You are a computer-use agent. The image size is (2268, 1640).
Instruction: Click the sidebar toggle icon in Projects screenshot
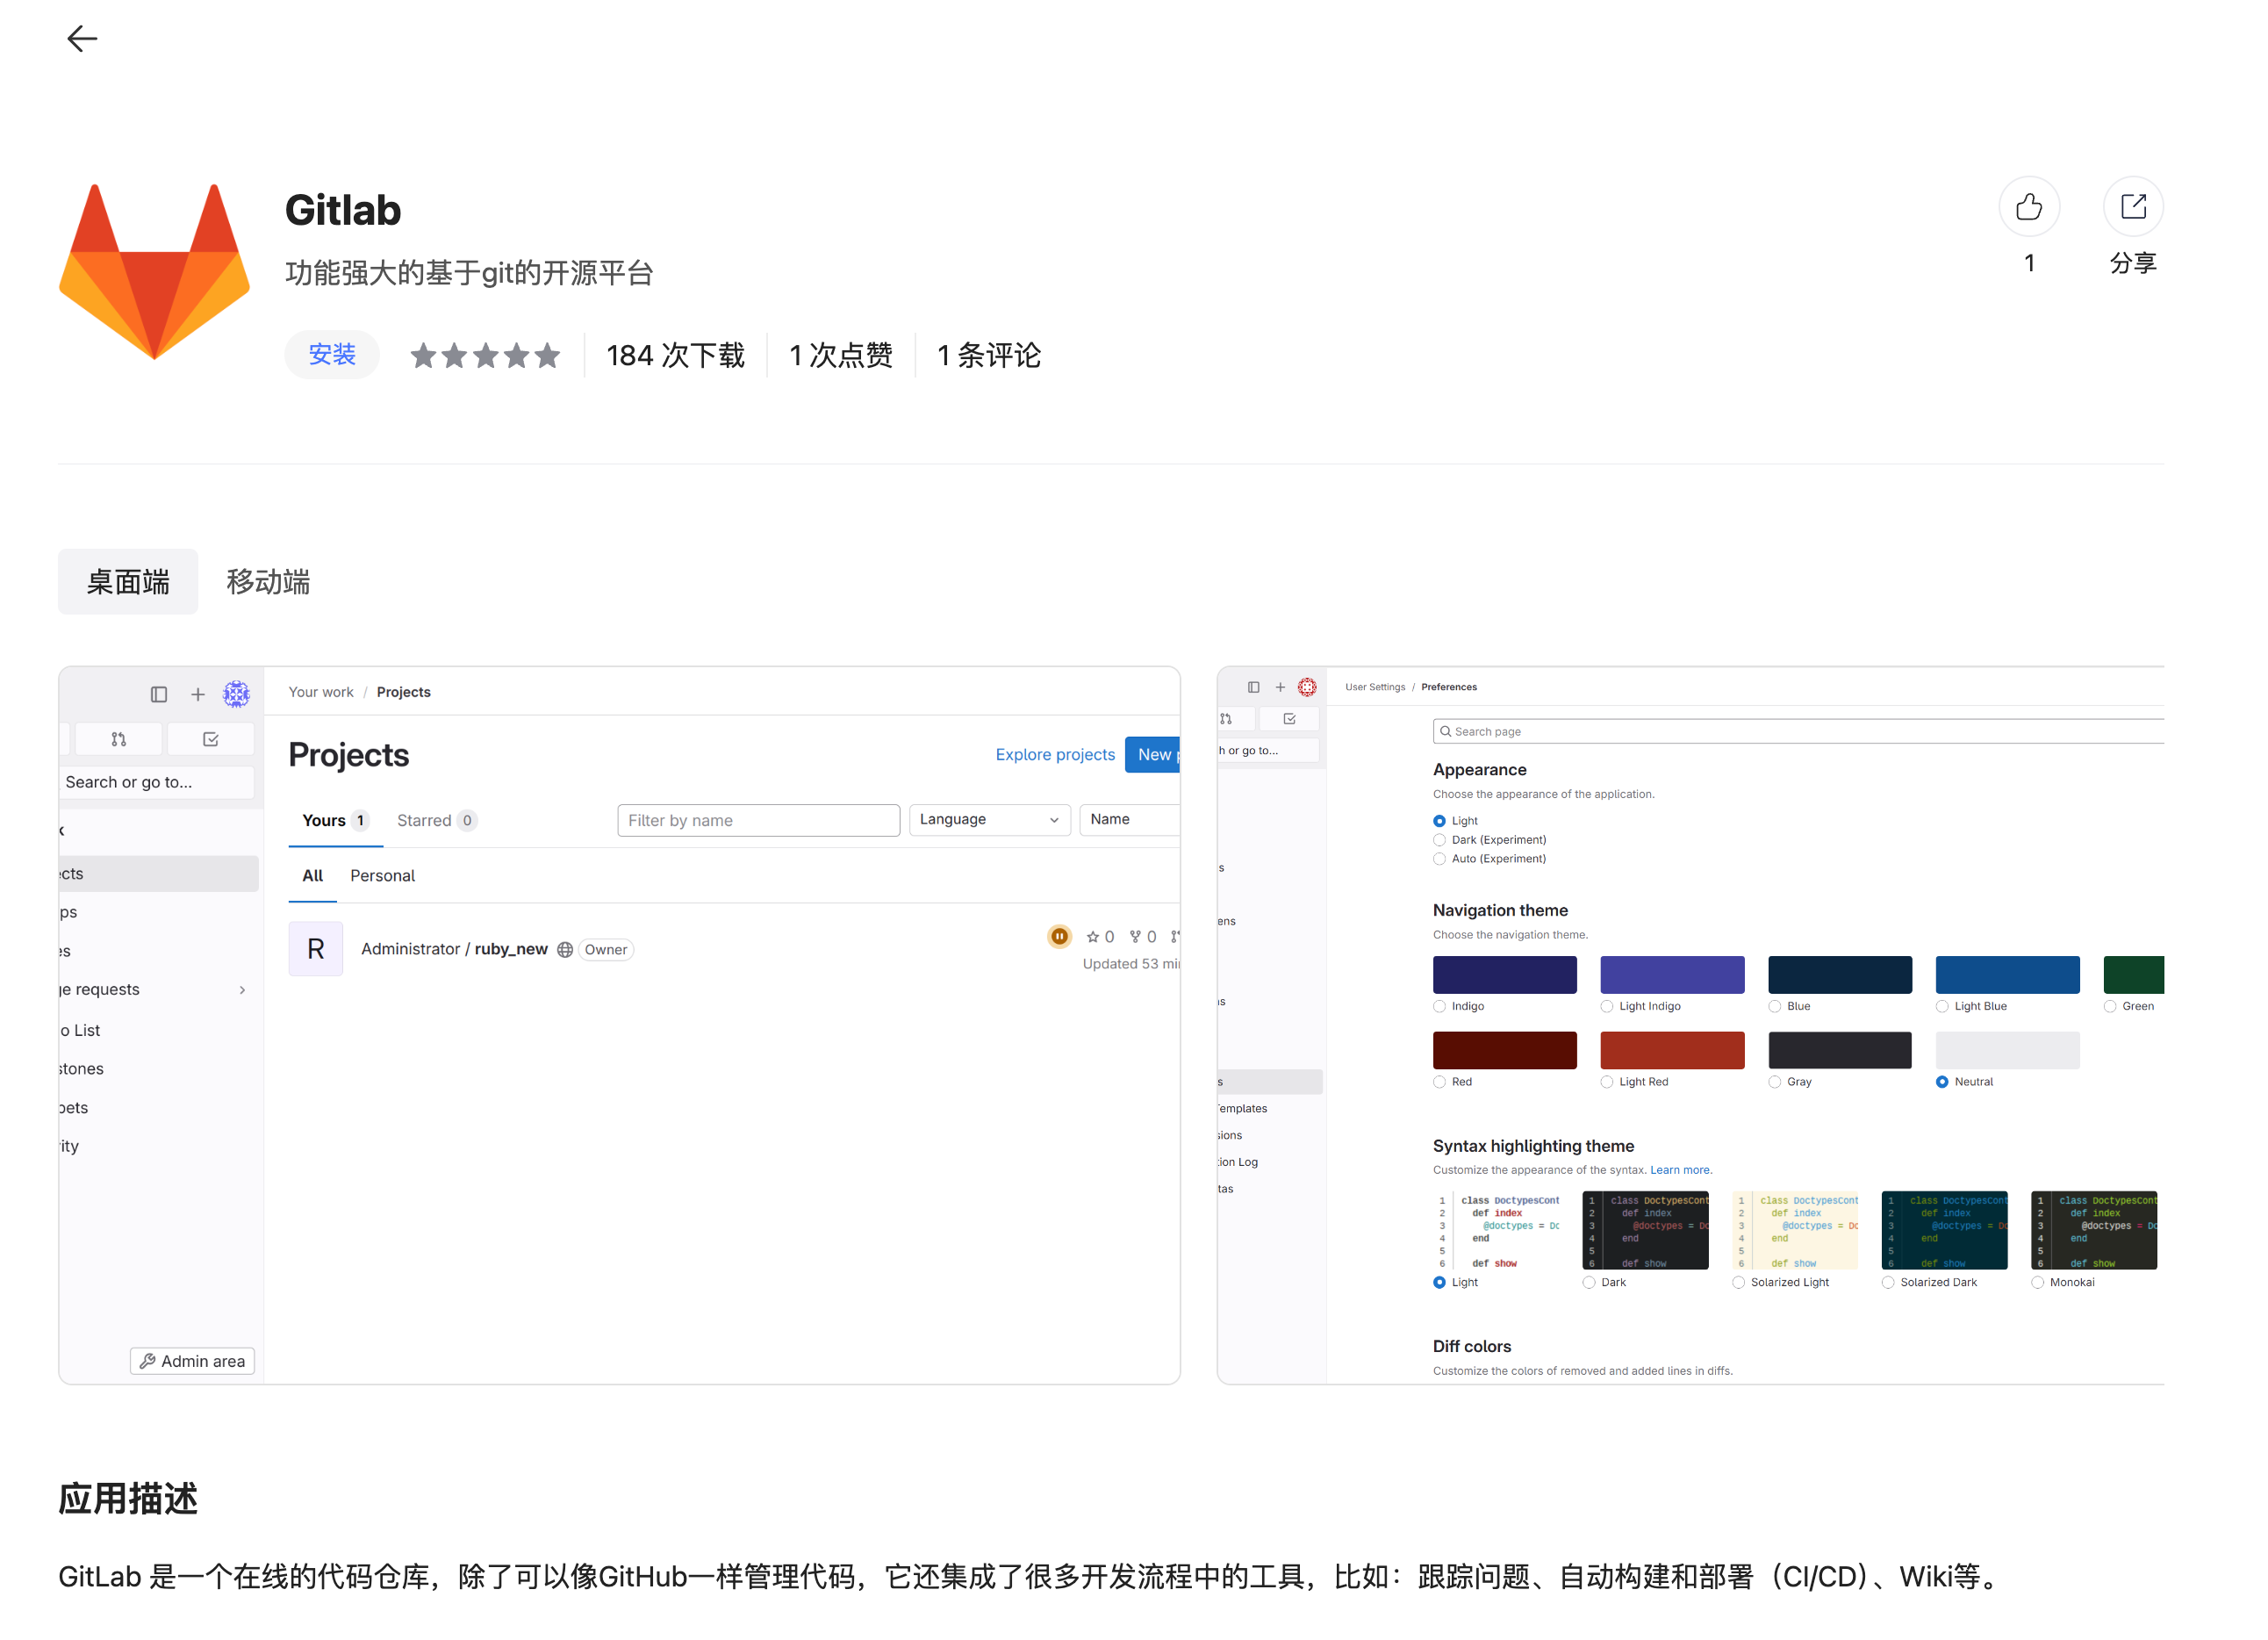159,694
